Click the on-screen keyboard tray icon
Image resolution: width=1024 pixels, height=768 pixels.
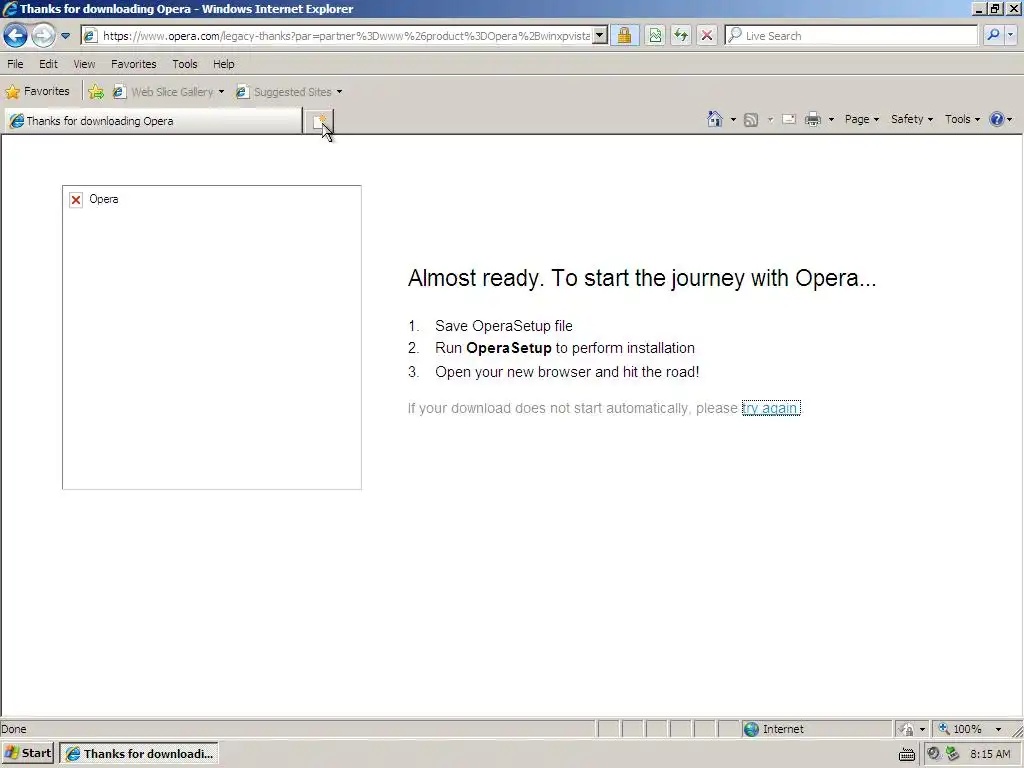coord(906,754)
